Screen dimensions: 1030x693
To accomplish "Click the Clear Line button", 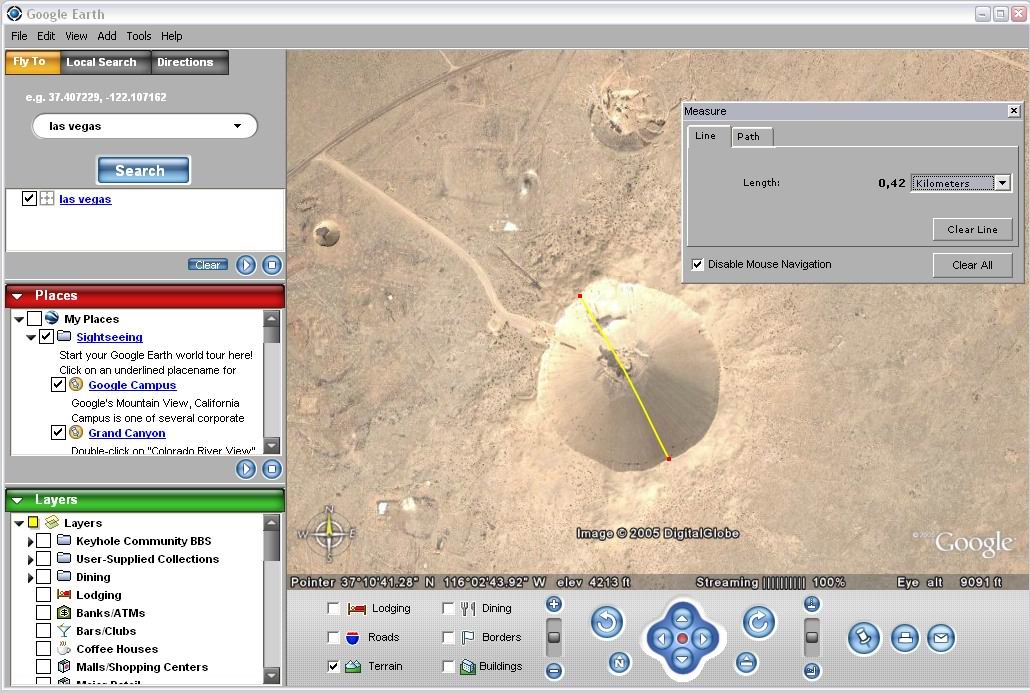I will pos(972,229).
